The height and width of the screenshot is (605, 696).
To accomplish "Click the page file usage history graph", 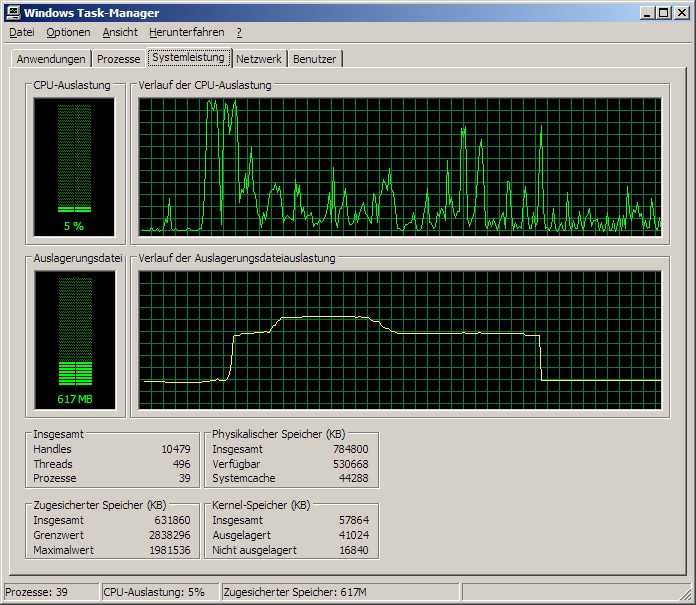I will (x=400, y=340).
